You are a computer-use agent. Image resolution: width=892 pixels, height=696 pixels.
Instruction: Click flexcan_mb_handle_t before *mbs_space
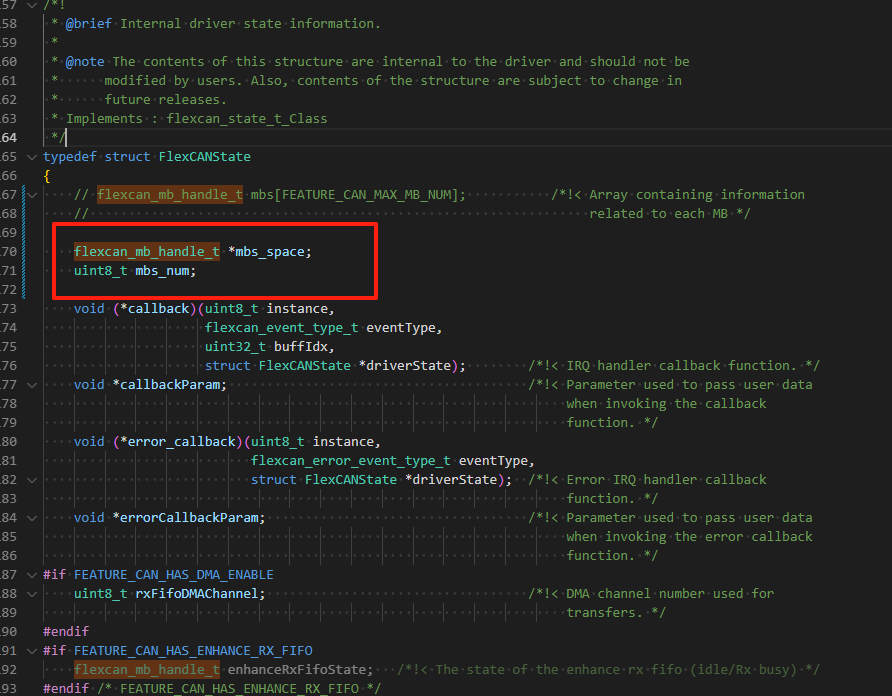pos(147,252)
